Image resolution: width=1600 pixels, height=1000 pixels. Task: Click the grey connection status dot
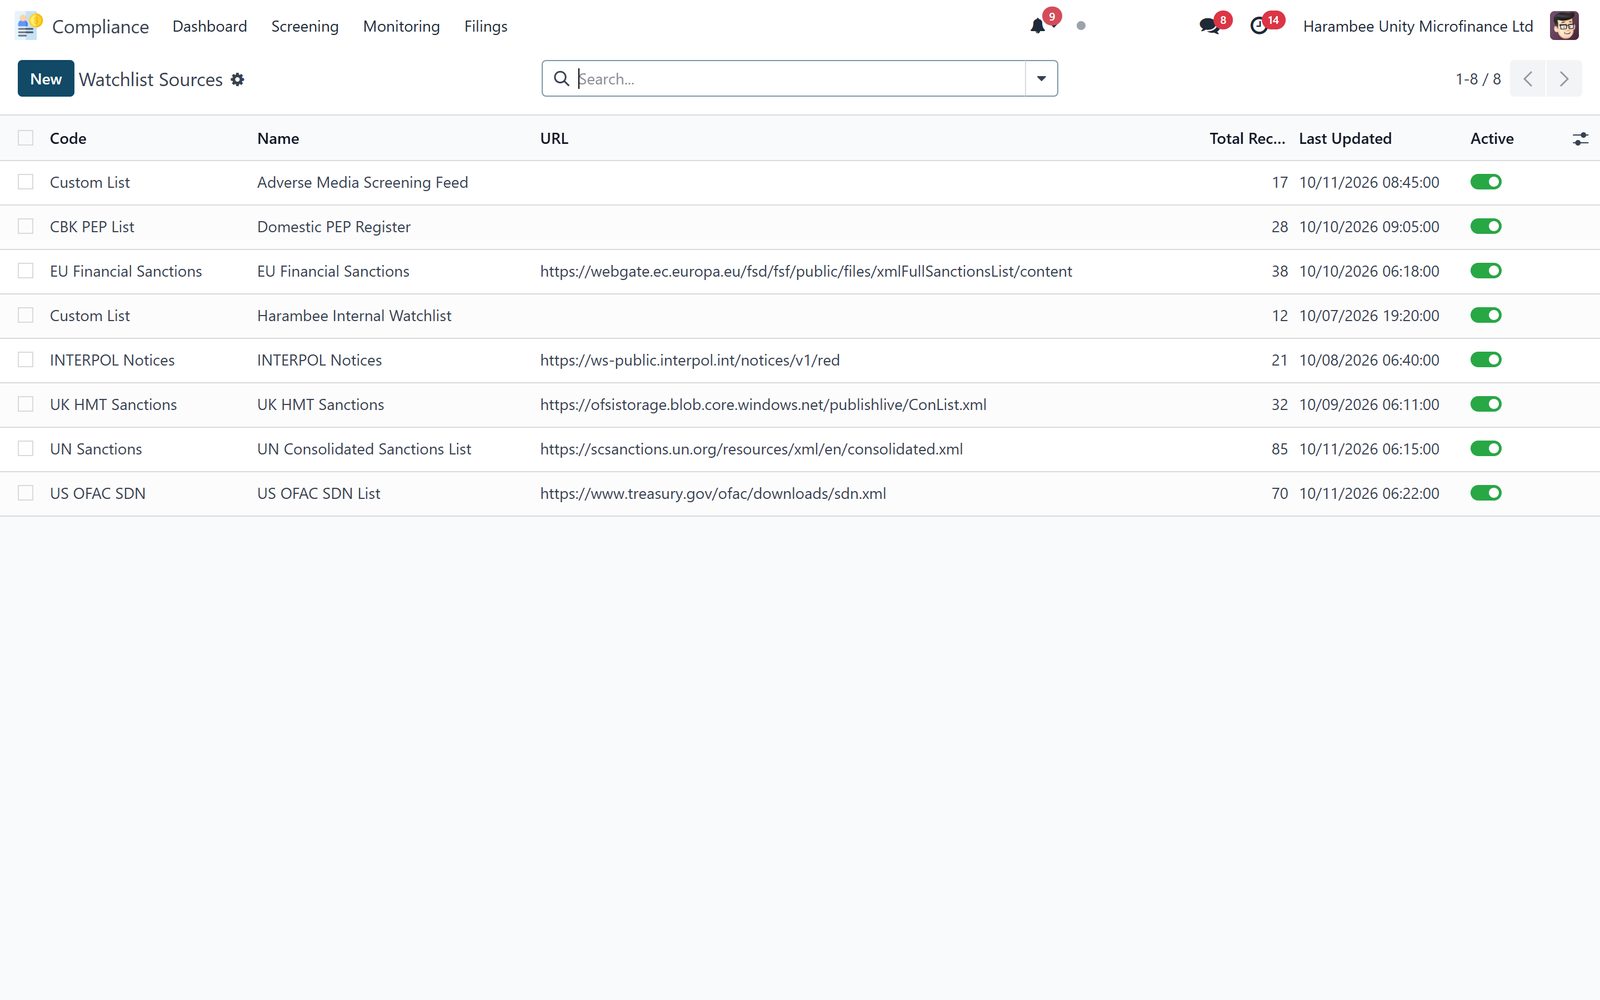[1081, 26]
